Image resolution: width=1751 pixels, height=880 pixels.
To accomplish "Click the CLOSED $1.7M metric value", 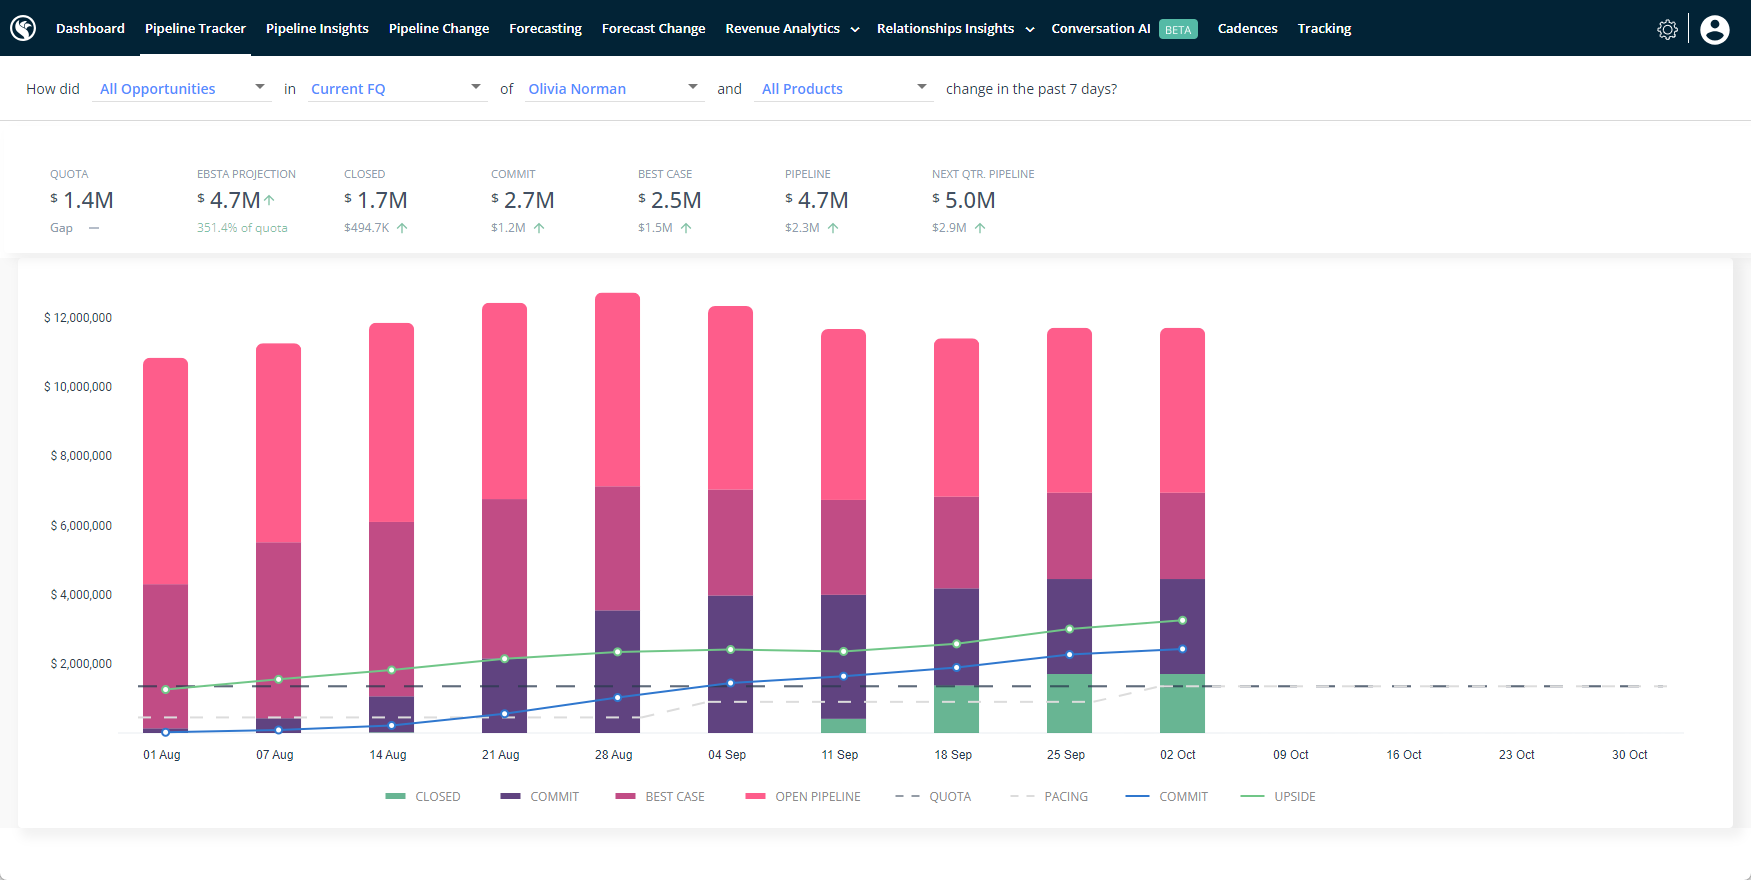I will pyautogui.click(x=376, y=200).
